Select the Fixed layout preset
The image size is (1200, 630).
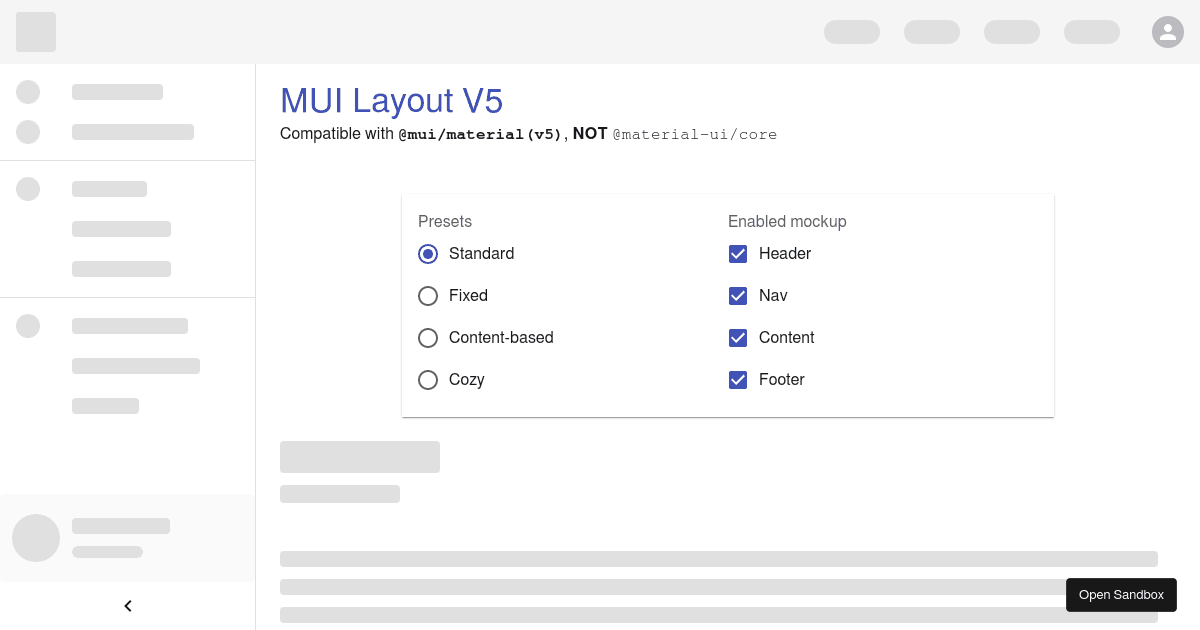pyautogui.click(x=428, y=295)
